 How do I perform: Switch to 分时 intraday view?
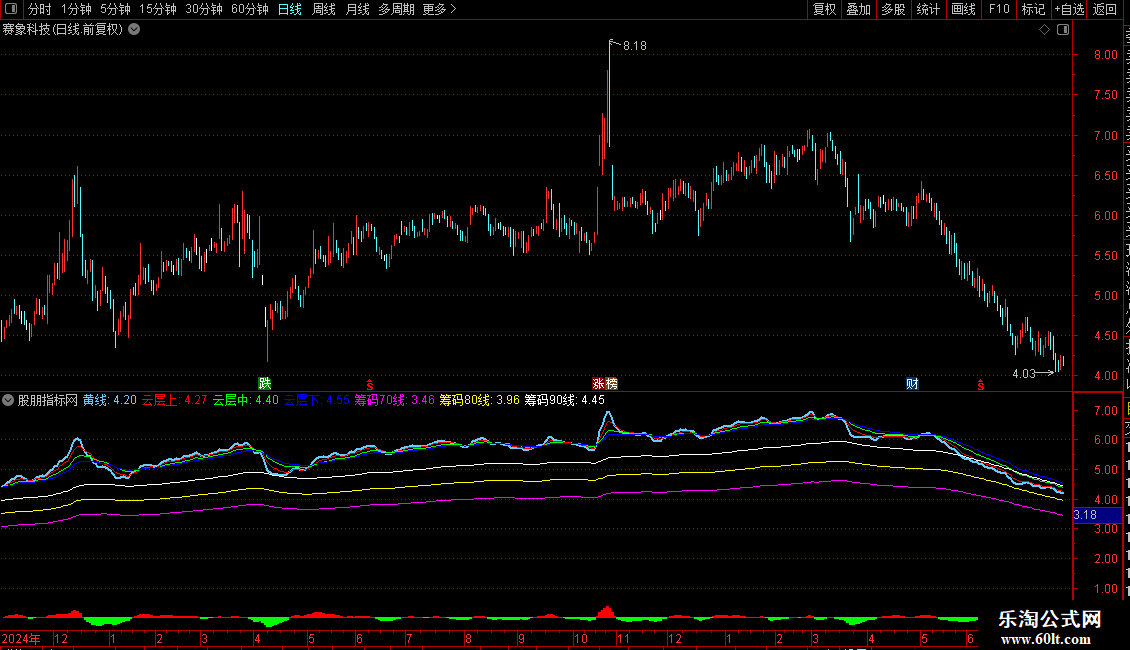coord(40,9)
